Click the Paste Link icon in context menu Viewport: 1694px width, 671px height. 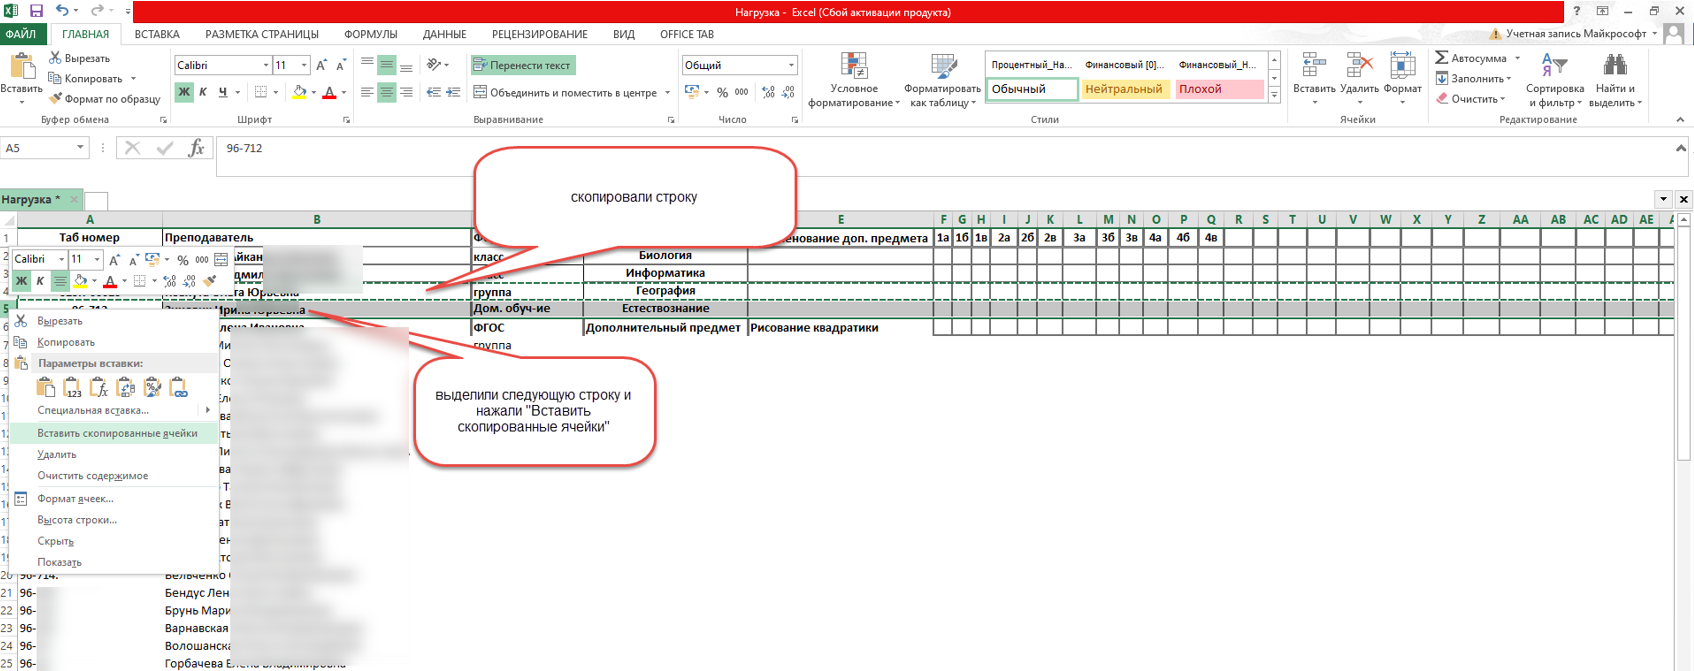point(179,388)
